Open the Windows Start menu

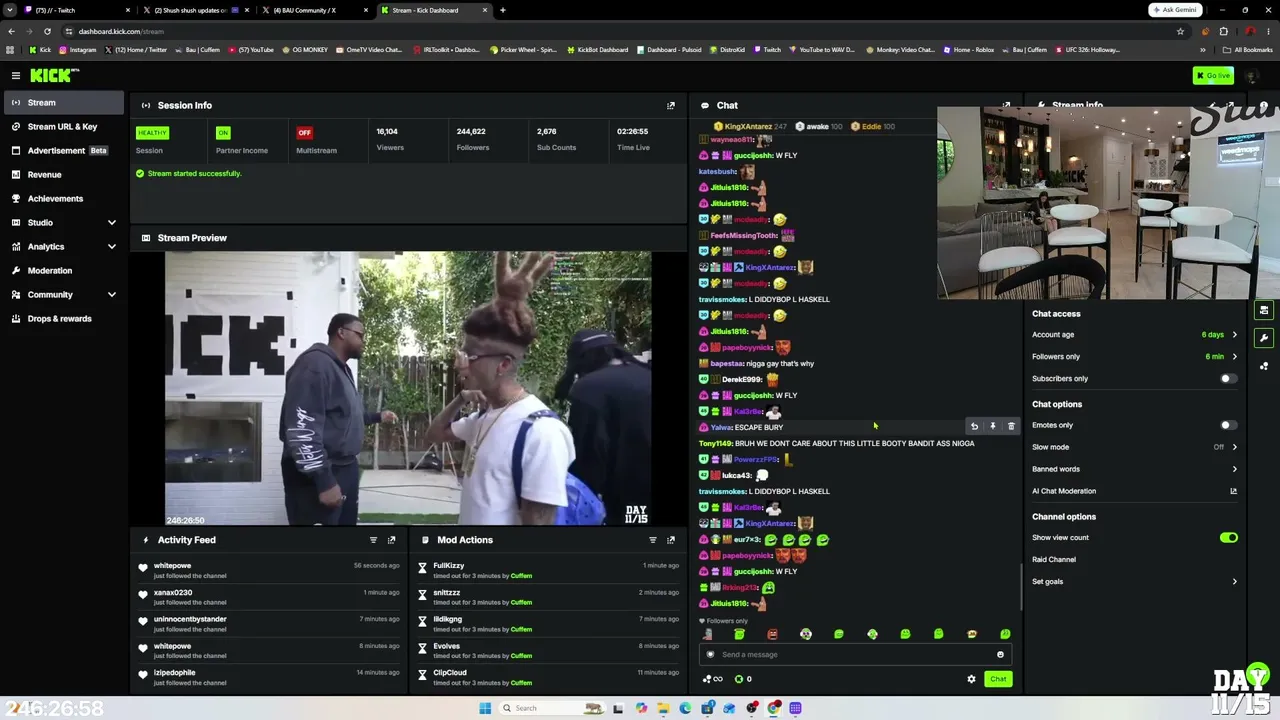485,708
